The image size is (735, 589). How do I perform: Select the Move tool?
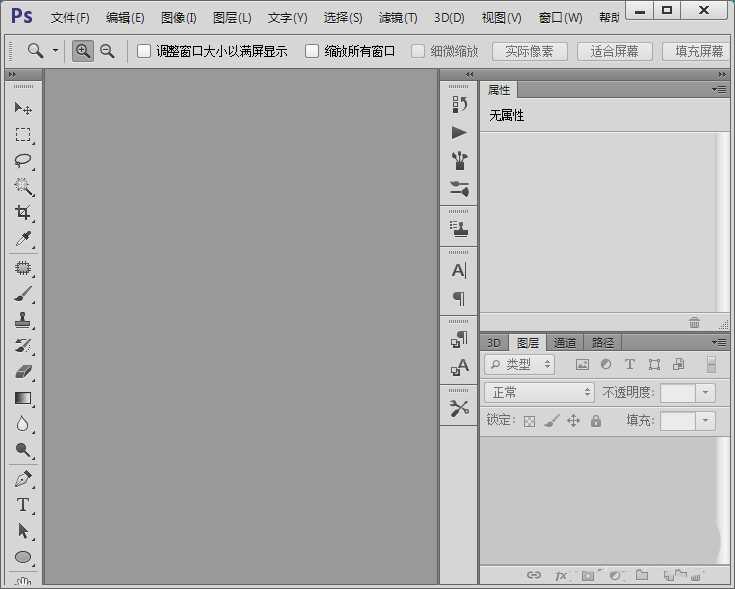tap(23, 108)
